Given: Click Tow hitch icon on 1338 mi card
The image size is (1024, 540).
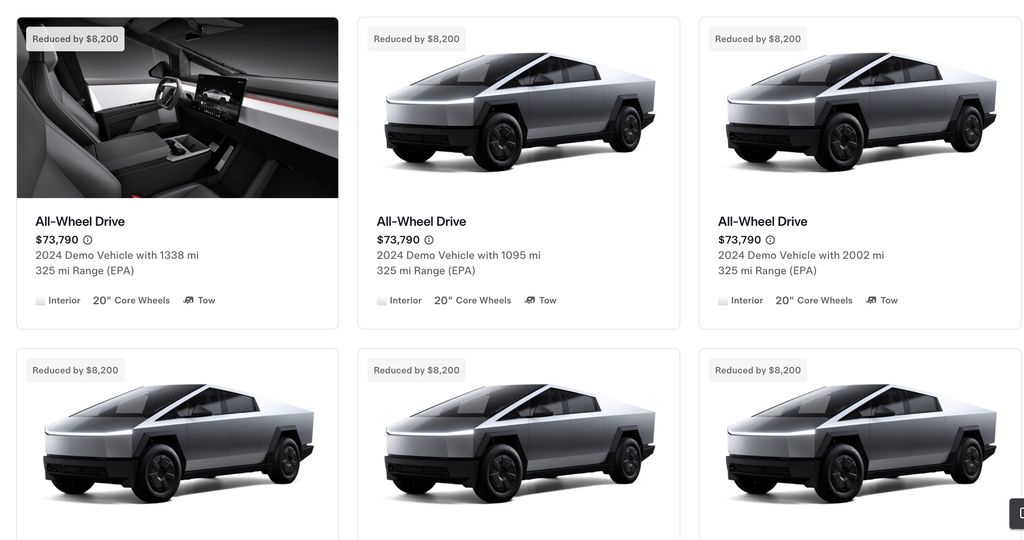Looking at the screenshot, I should (x=188, y=300).
